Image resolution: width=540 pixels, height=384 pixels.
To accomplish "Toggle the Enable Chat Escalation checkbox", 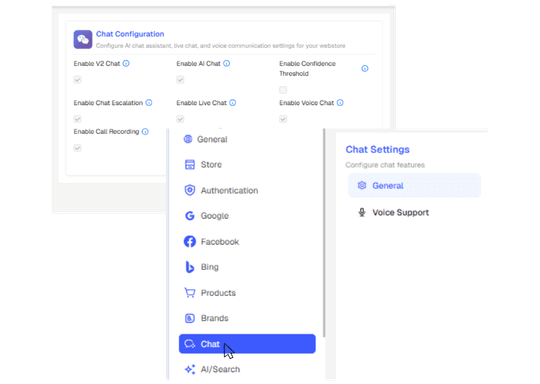I will pos(77,119).
